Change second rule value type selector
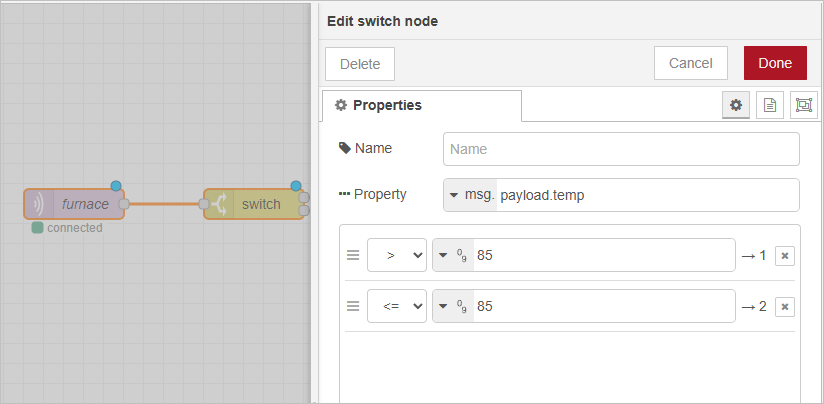 click(453, 306)
